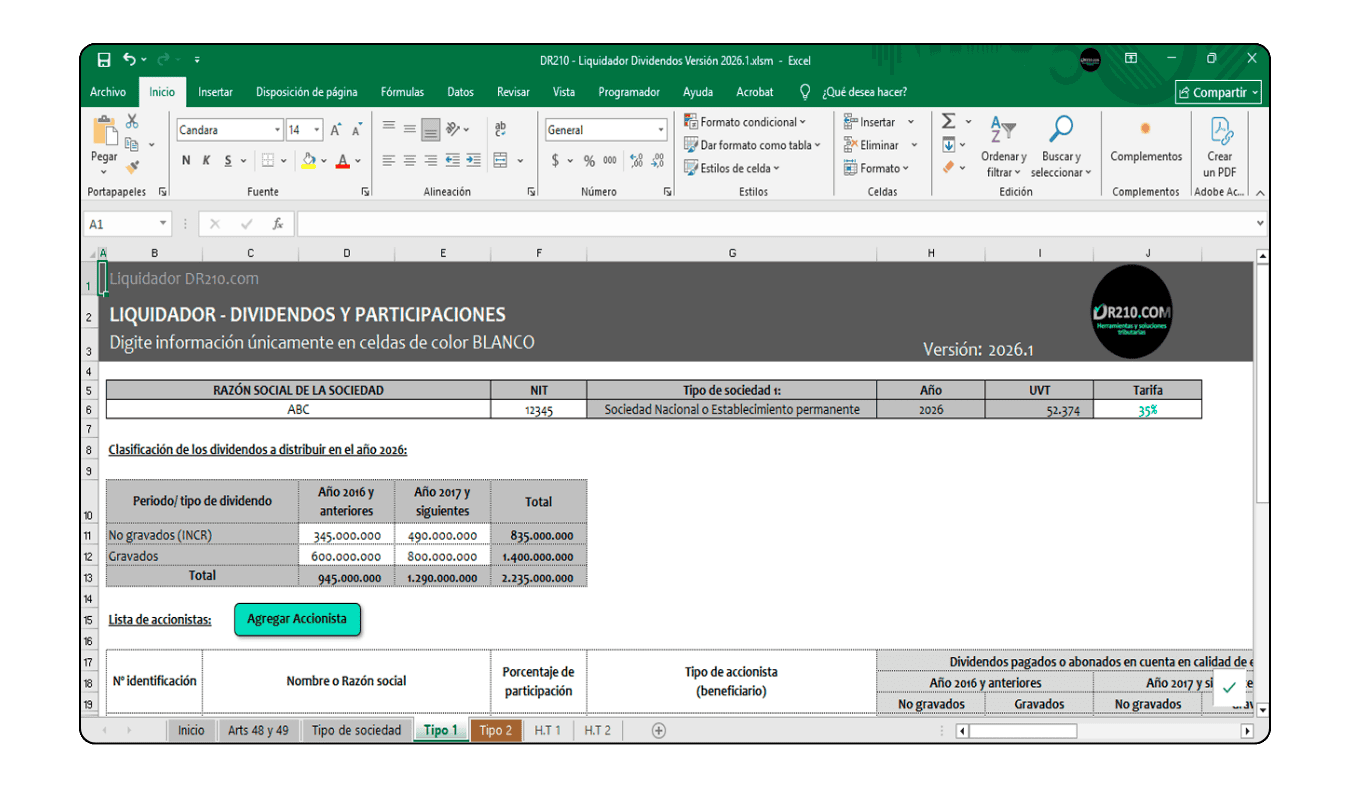Toggle italic K formatting

tap(207, 161)
